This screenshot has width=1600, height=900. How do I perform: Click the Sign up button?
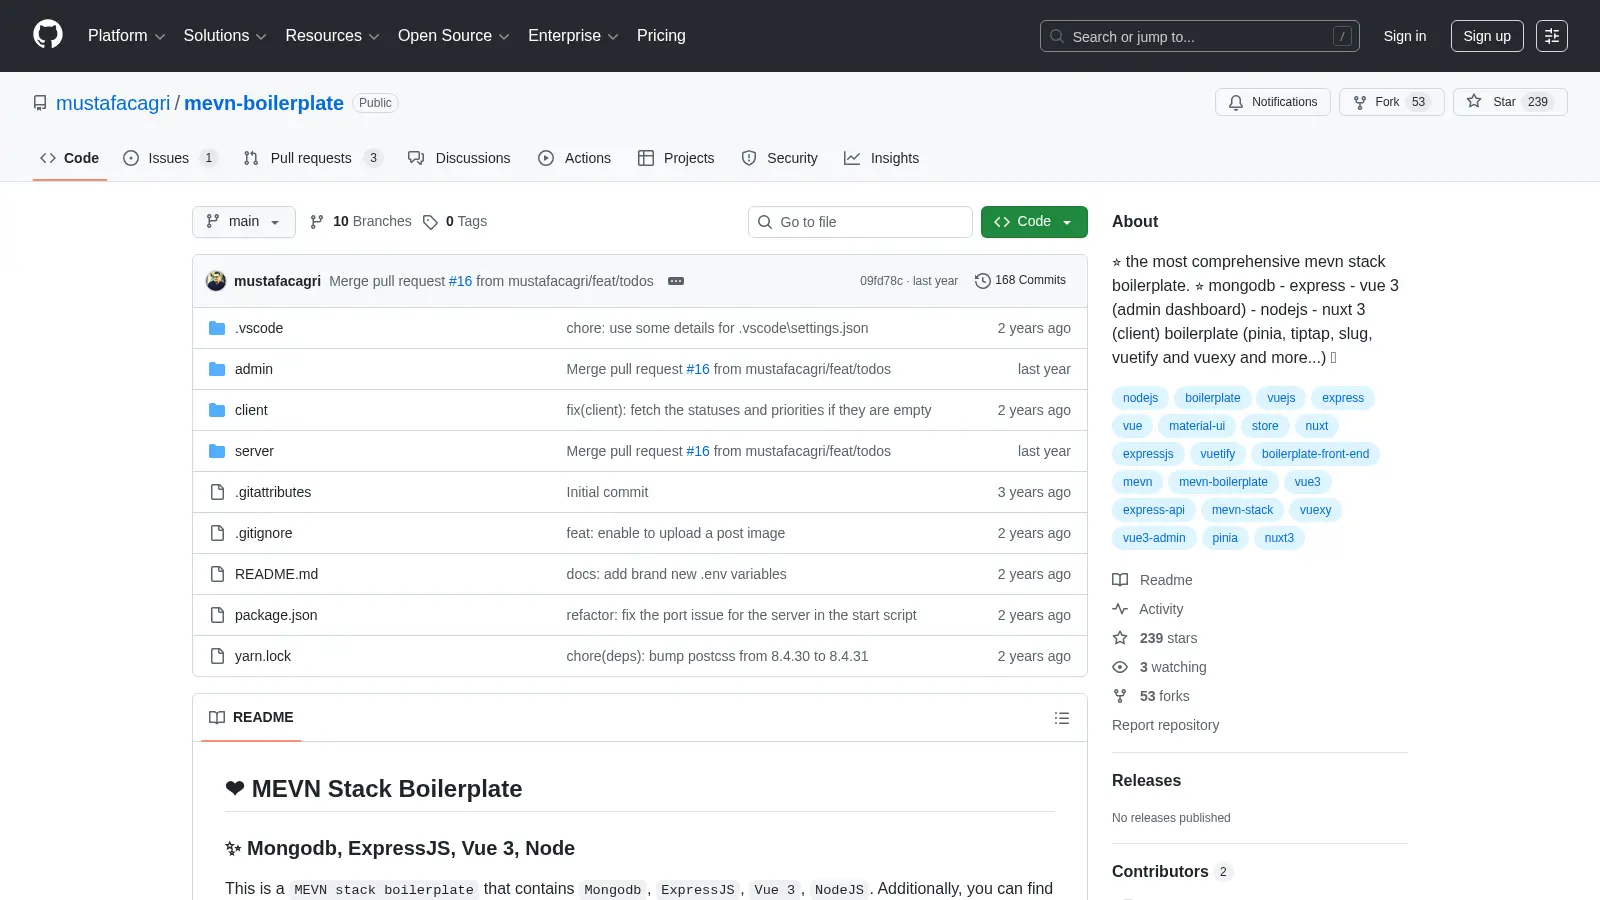click(1487, 36)
